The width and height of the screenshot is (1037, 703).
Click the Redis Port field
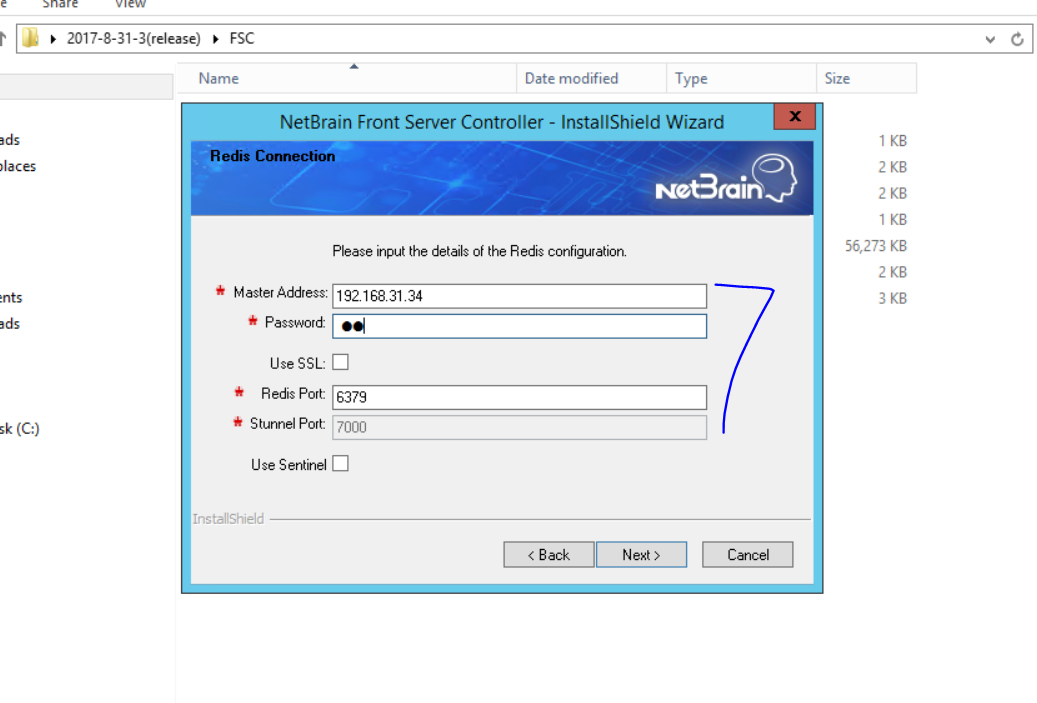(519, 397)
